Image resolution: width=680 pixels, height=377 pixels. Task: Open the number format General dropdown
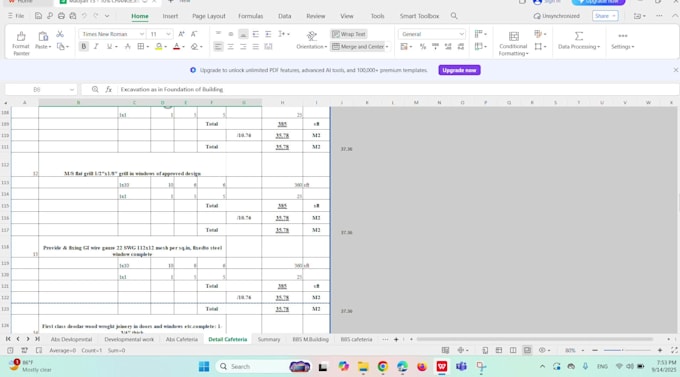click(x=461, y=34)
